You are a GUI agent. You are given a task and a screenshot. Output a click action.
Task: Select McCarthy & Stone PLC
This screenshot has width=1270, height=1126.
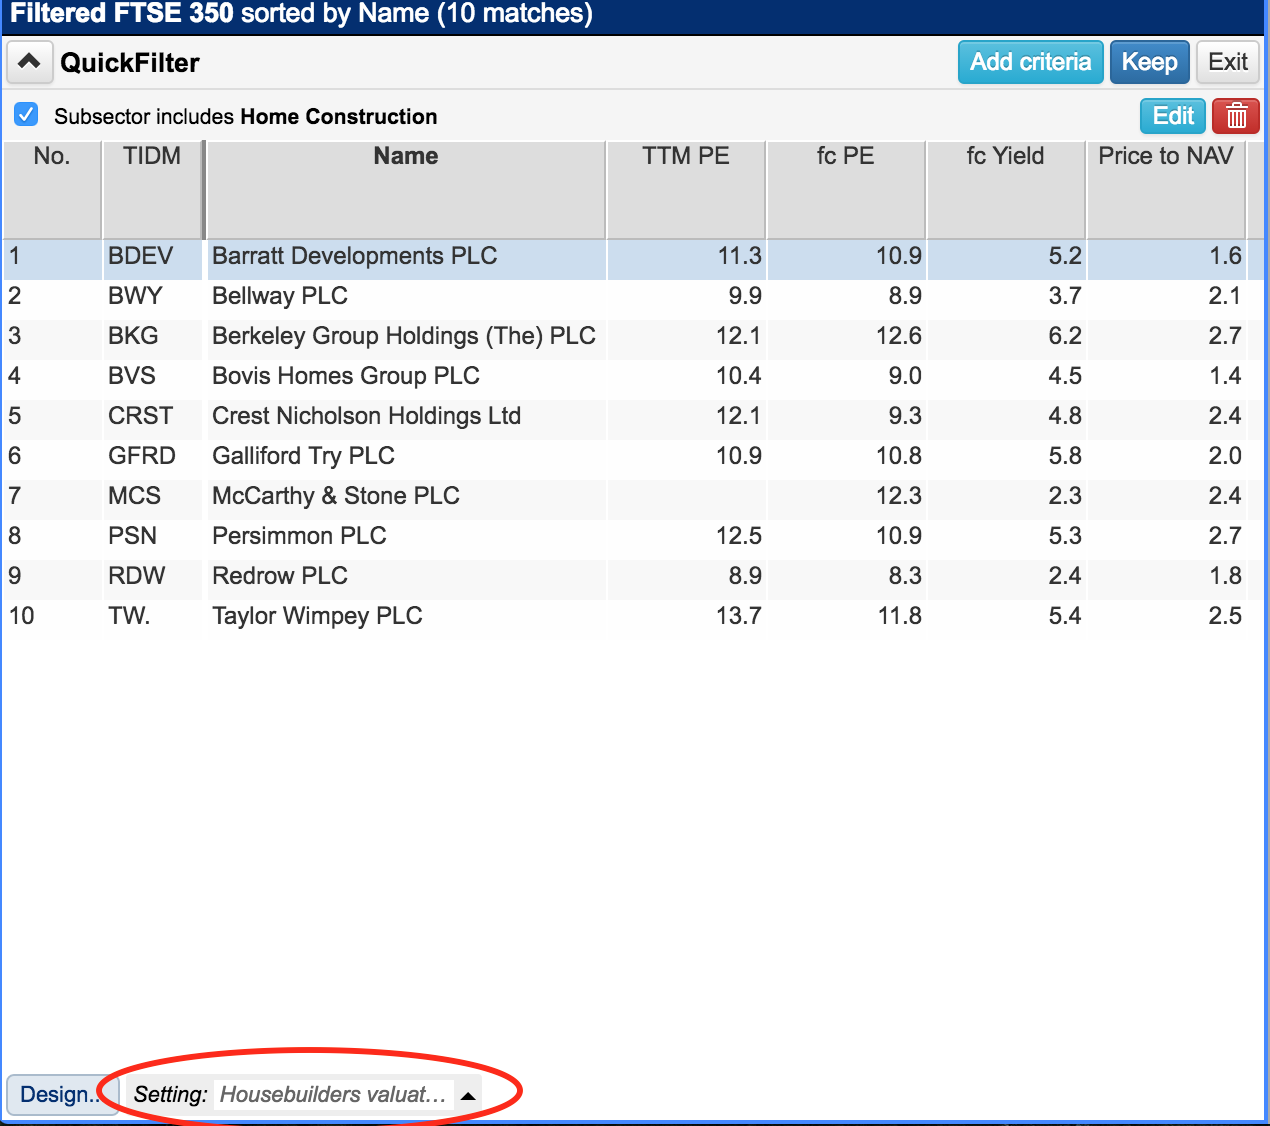point(336,496)
